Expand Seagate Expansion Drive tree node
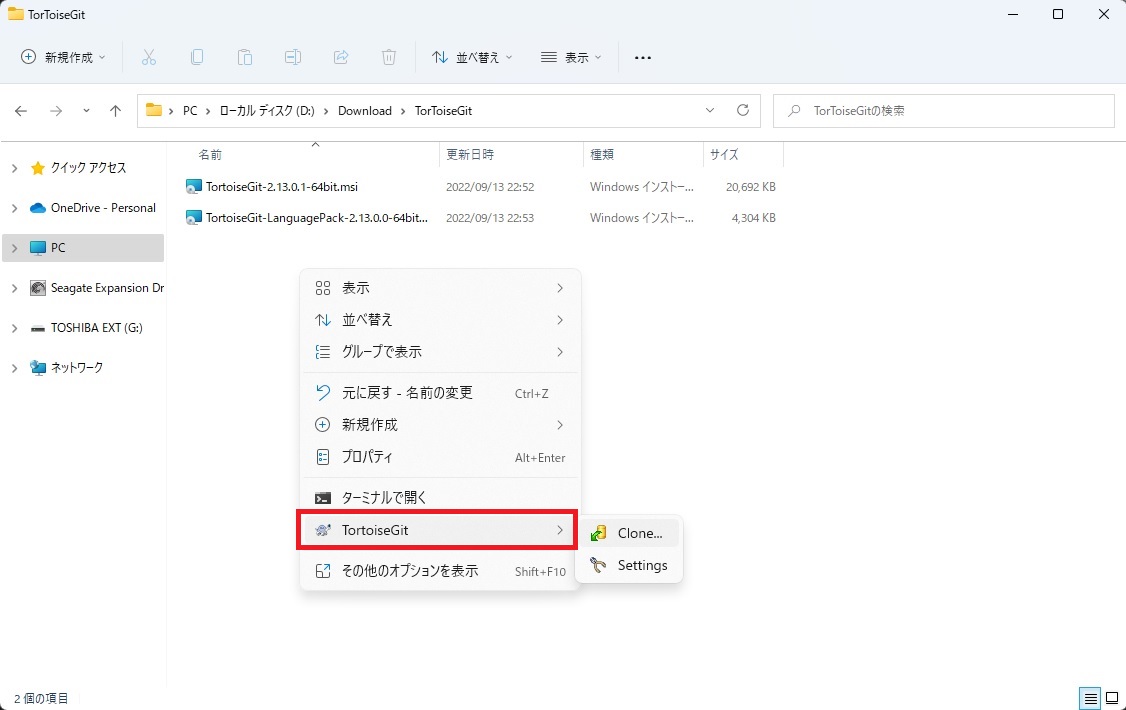This screenshot has height=710, width=1126. (x=14, y=289)
